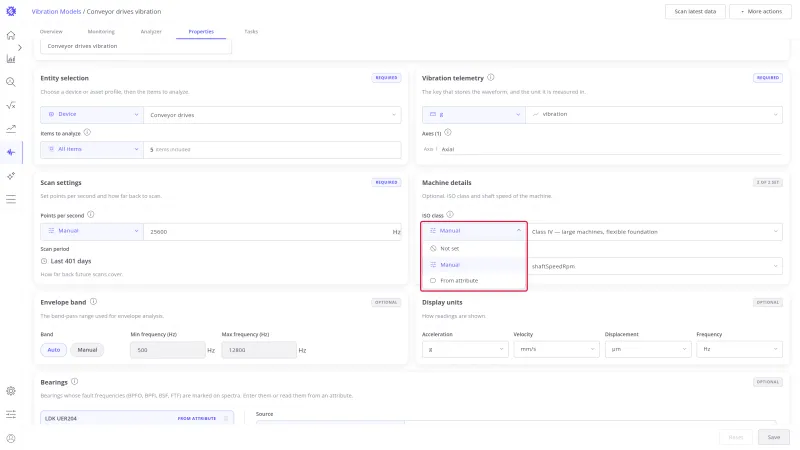Open the Home icon in sidebar
The image size is (800, 450).
tap(11, 35)
